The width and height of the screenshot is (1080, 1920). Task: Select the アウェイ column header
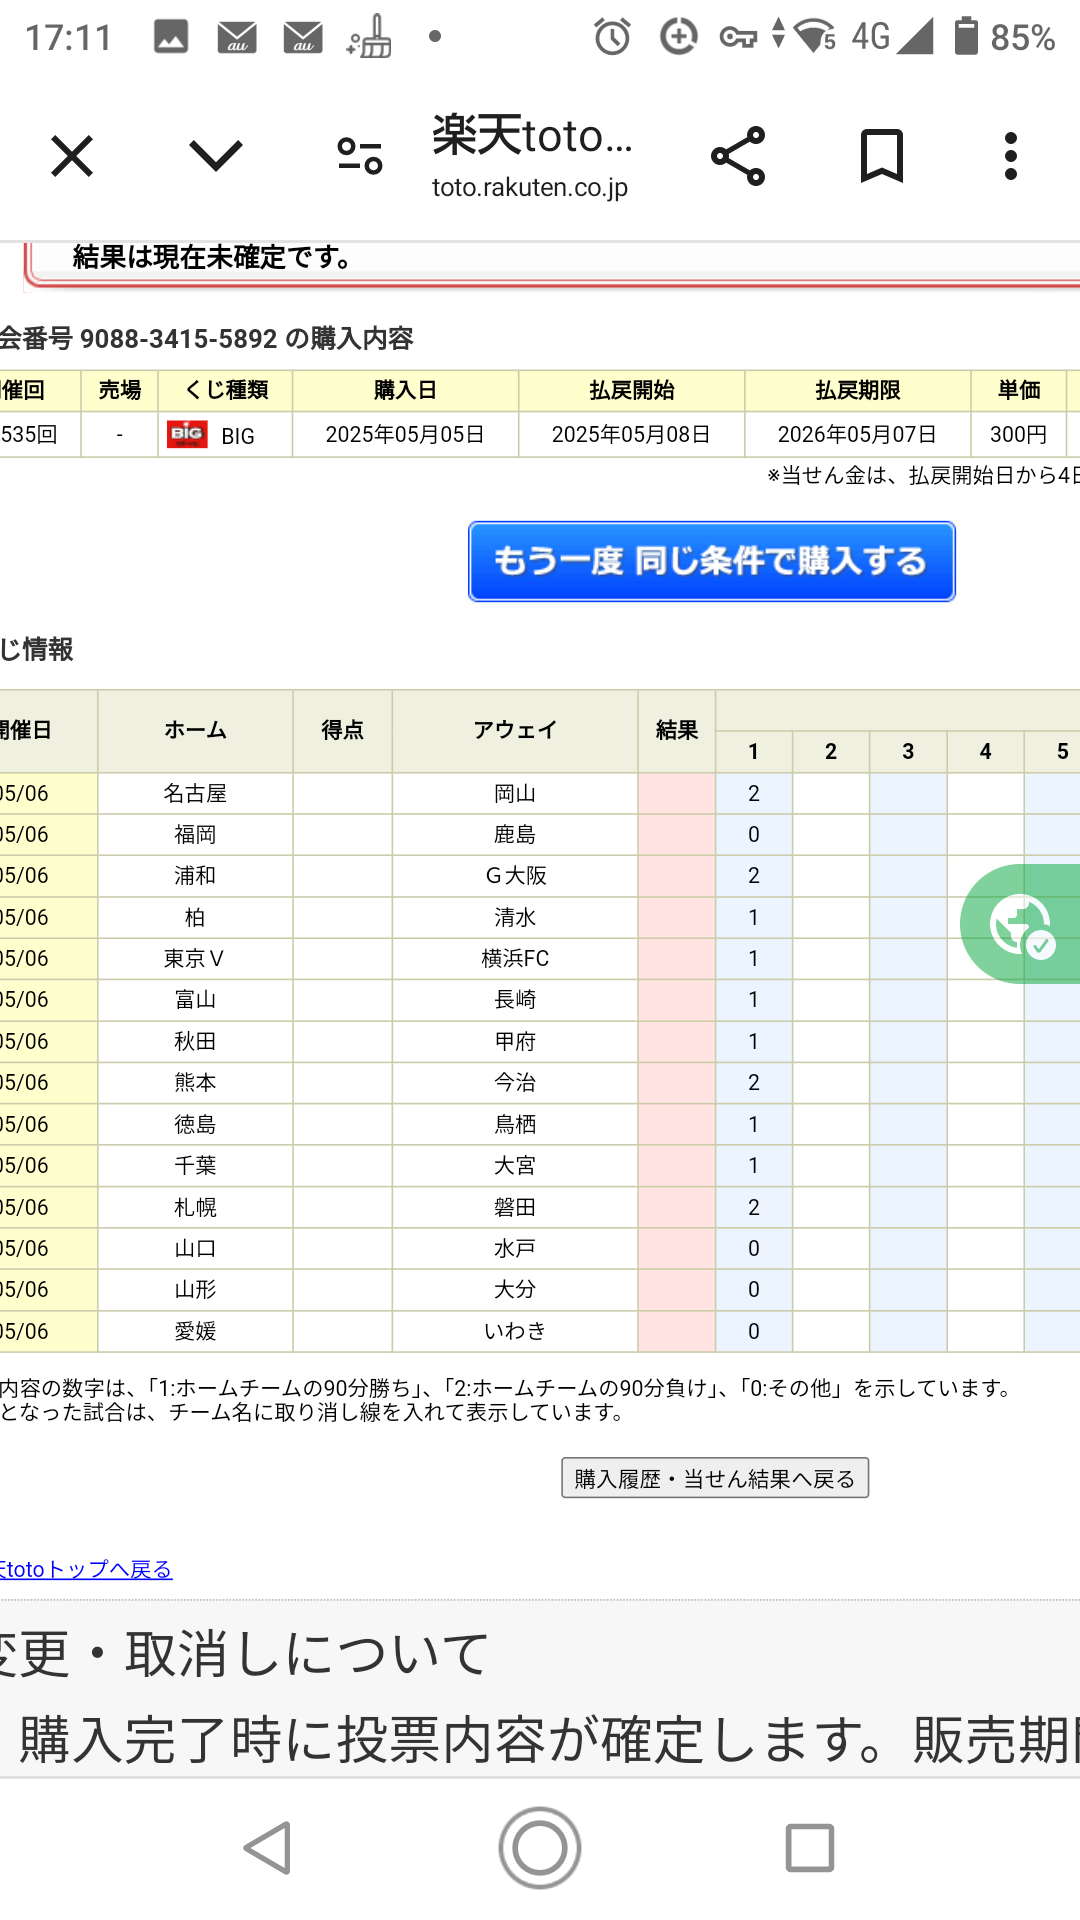coord(515,731)
